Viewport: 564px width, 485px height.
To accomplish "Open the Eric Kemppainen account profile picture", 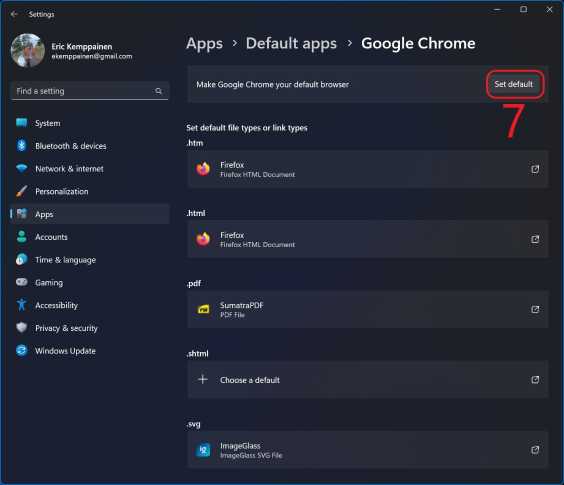I will point(28,50).
